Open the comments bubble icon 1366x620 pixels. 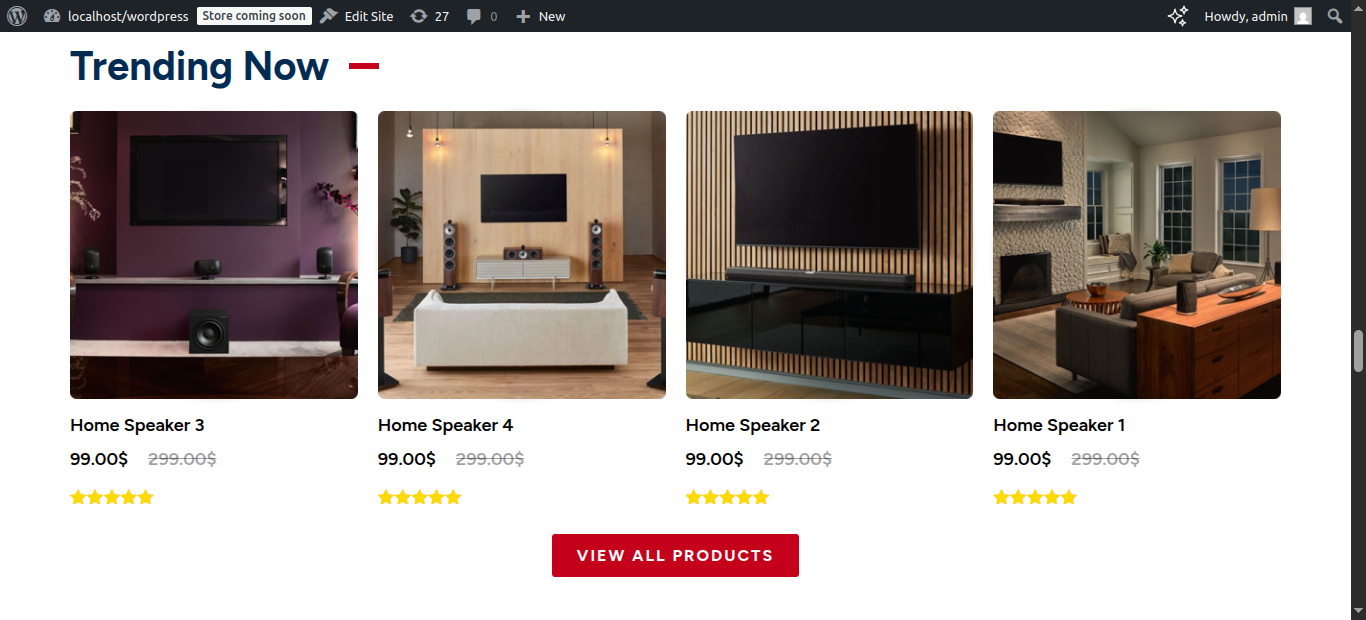(x=474, y=16)
